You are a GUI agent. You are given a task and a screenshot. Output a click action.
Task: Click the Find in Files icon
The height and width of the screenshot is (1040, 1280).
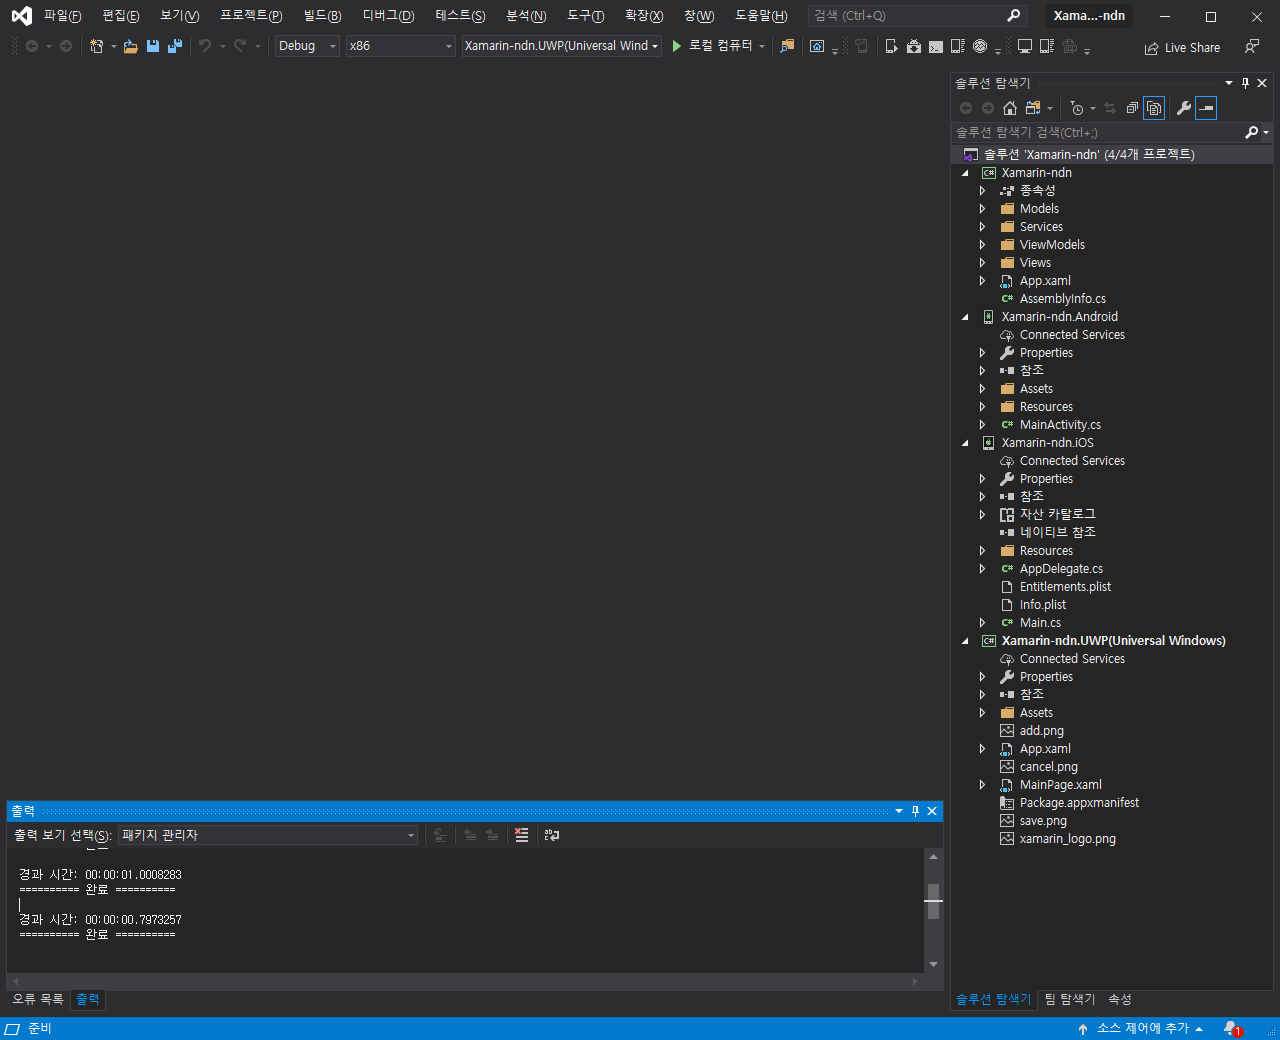point(787,46)
